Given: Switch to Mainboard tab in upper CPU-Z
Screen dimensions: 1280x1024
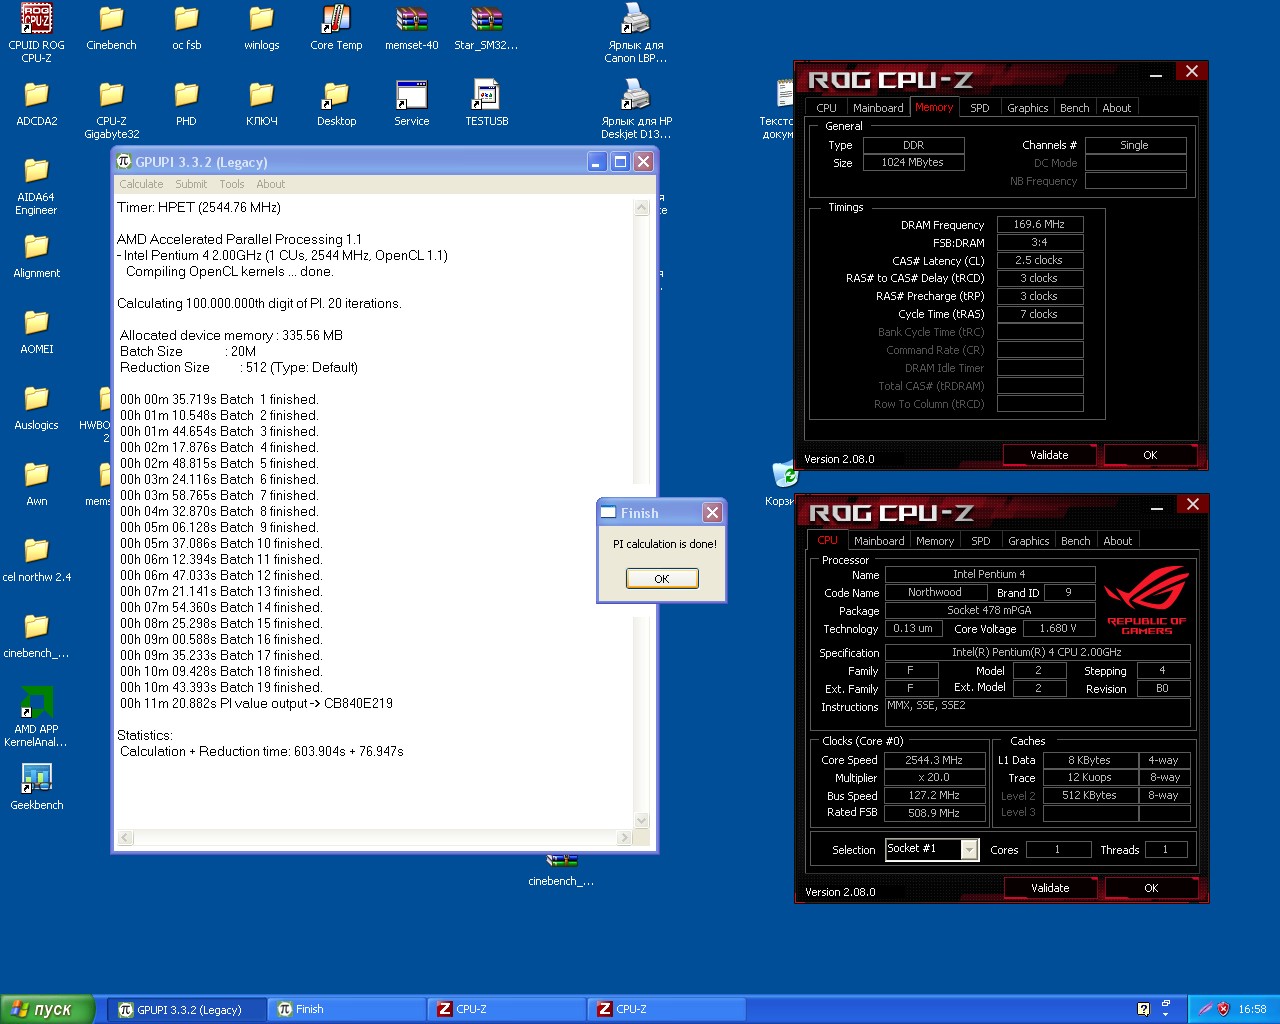Looking at the screenshot, I should [x=878, y=108].
